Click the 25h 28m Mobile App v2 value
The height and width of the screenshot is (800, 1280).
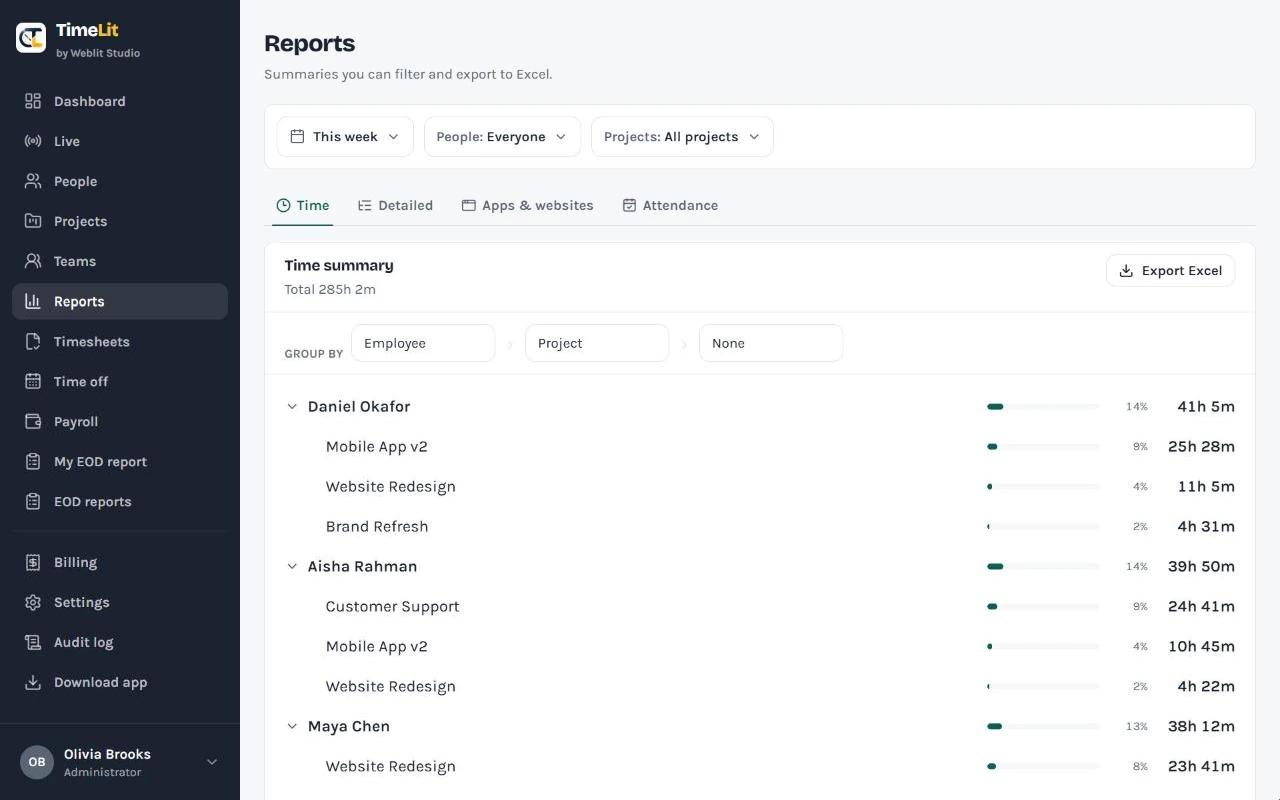[1201, 446]
